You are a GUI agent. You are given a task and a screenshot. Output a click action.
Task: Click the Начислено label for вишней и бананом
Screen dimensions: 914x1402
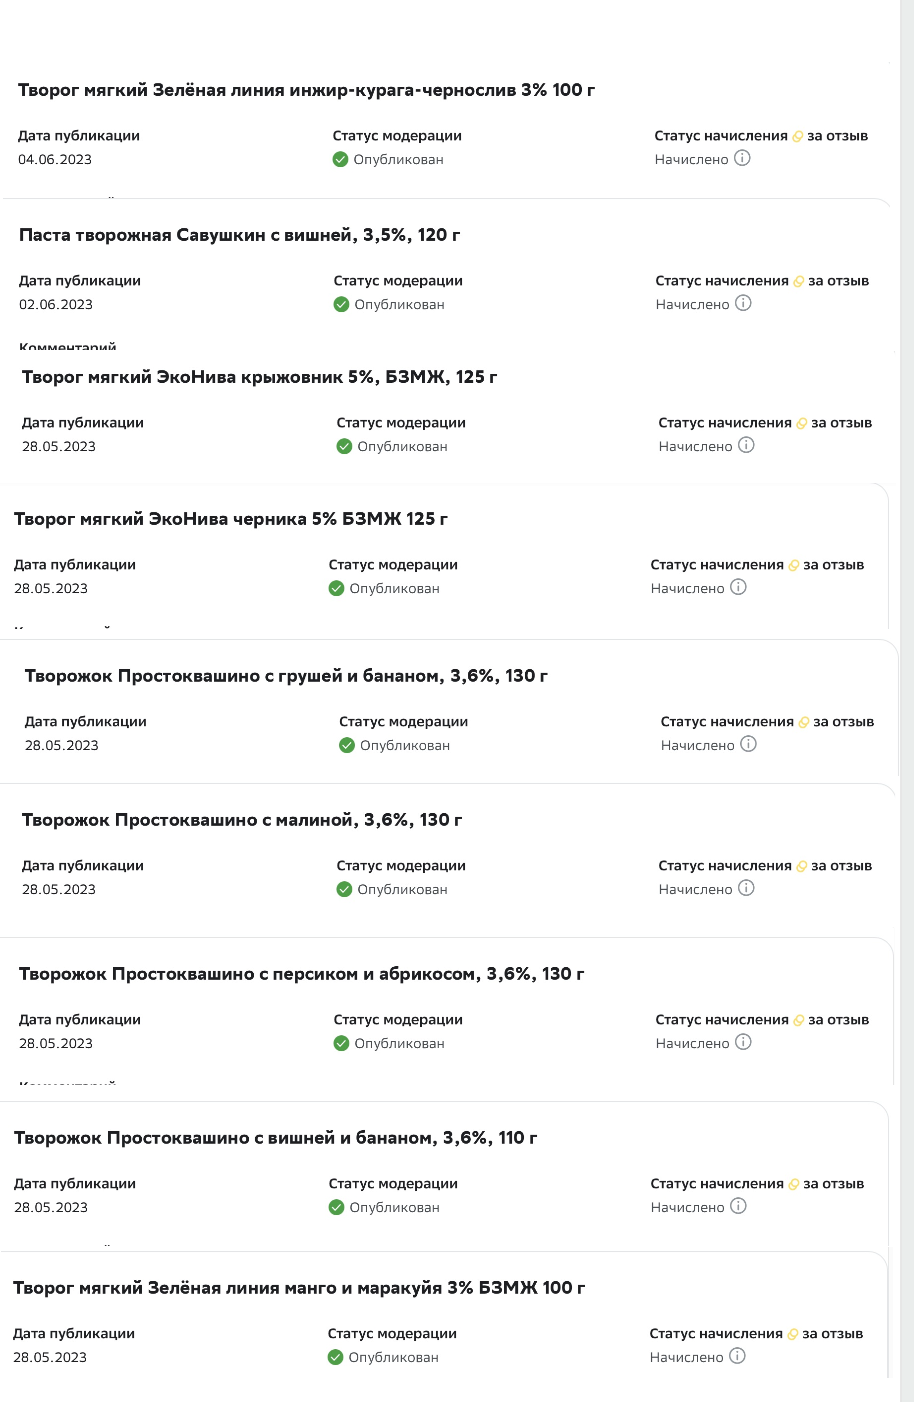coord(687,1207)
